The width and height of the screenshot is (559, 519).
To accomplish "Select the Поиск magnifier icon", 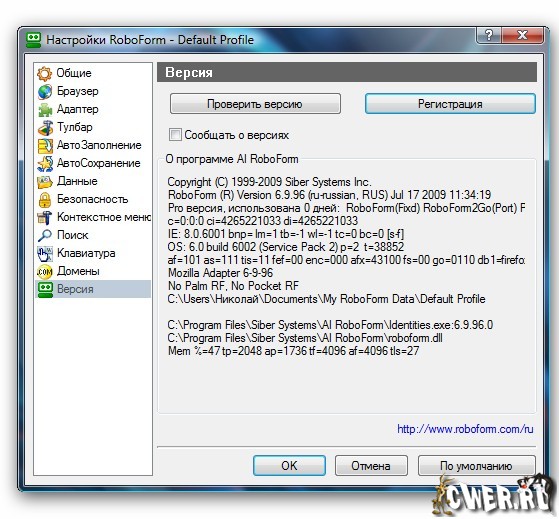I will coord(45,235).
